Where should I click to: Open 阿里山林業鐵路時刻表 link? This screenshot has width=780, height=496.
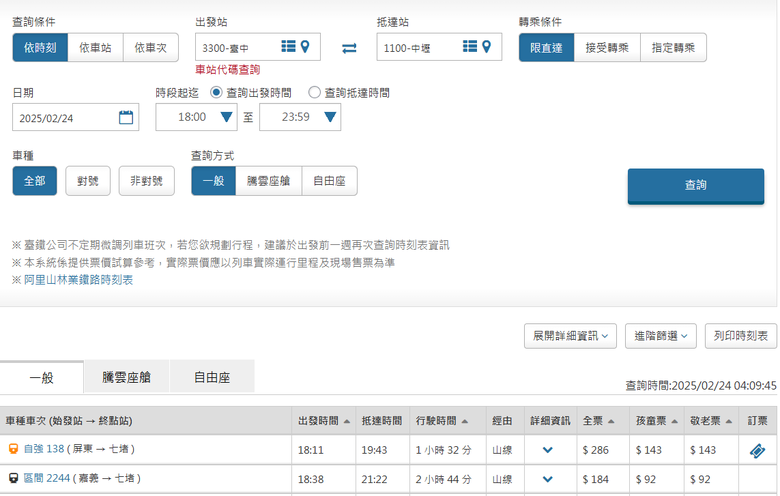tap(79, 280)
